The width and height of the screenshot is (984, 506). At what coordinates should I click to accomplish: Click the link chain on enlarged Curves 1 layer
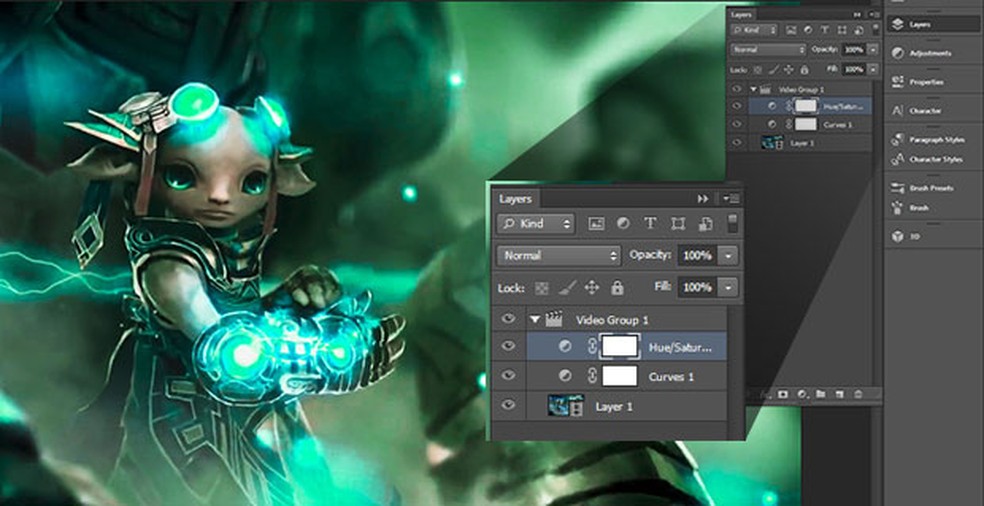pos(592,376)
